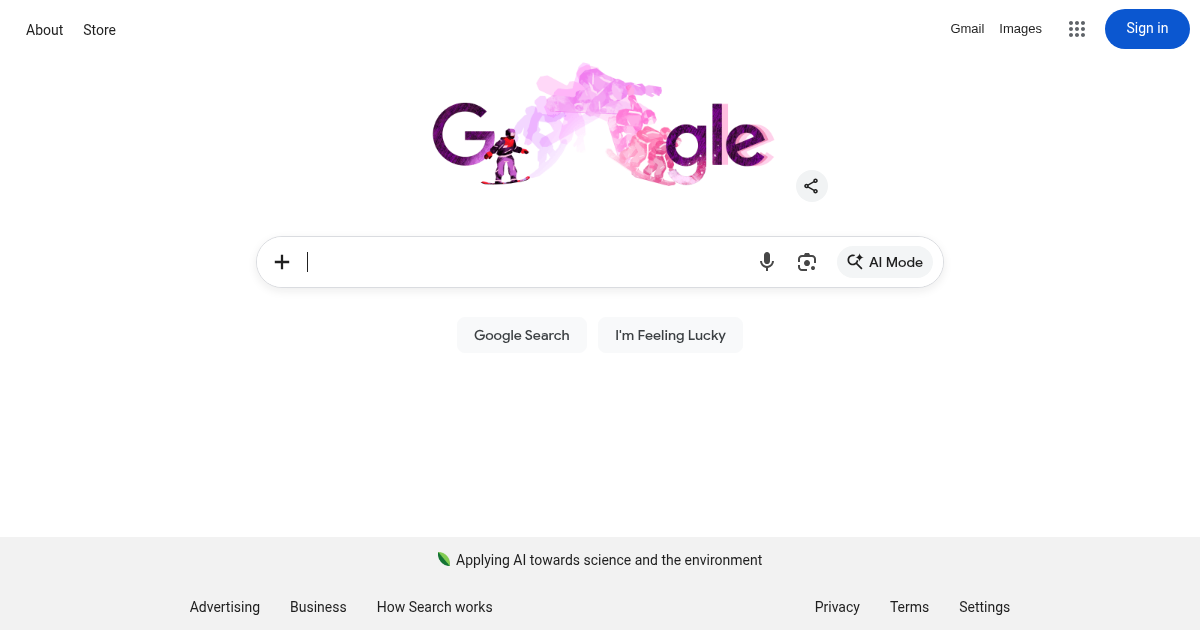Open the Google apps grid icon
This screenshot has height=630, width=1200.
1077,29
